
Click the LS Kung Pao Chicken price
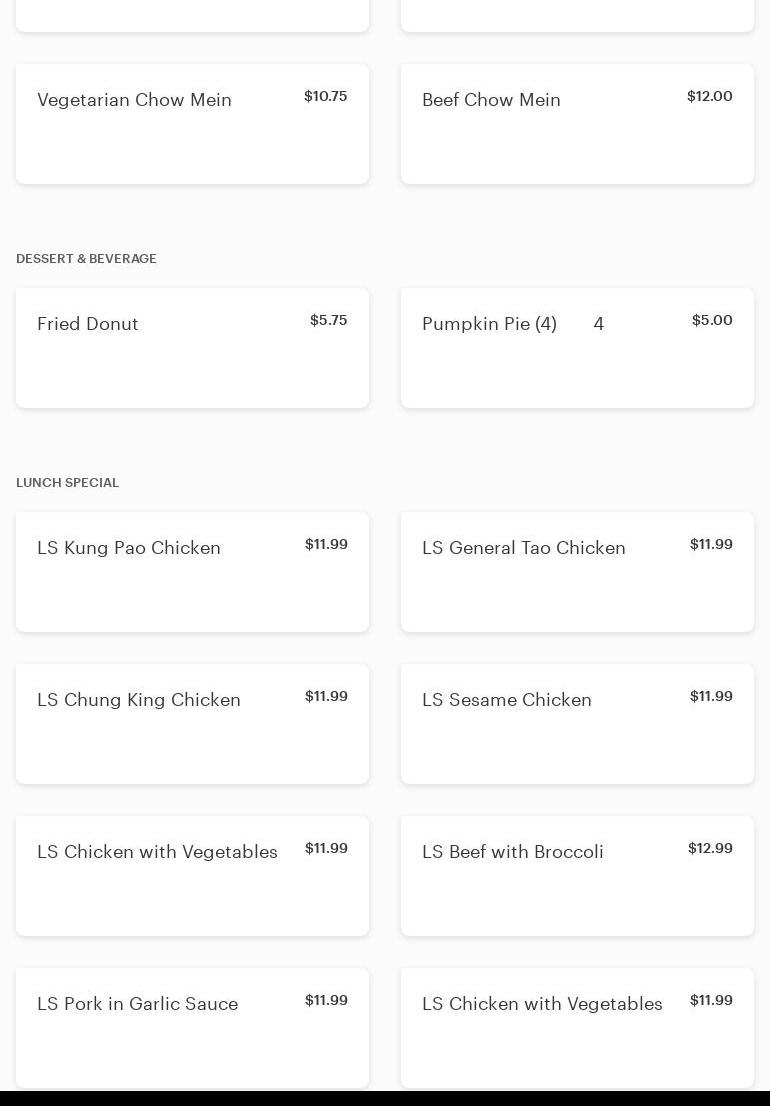click(x=326, y=544)
